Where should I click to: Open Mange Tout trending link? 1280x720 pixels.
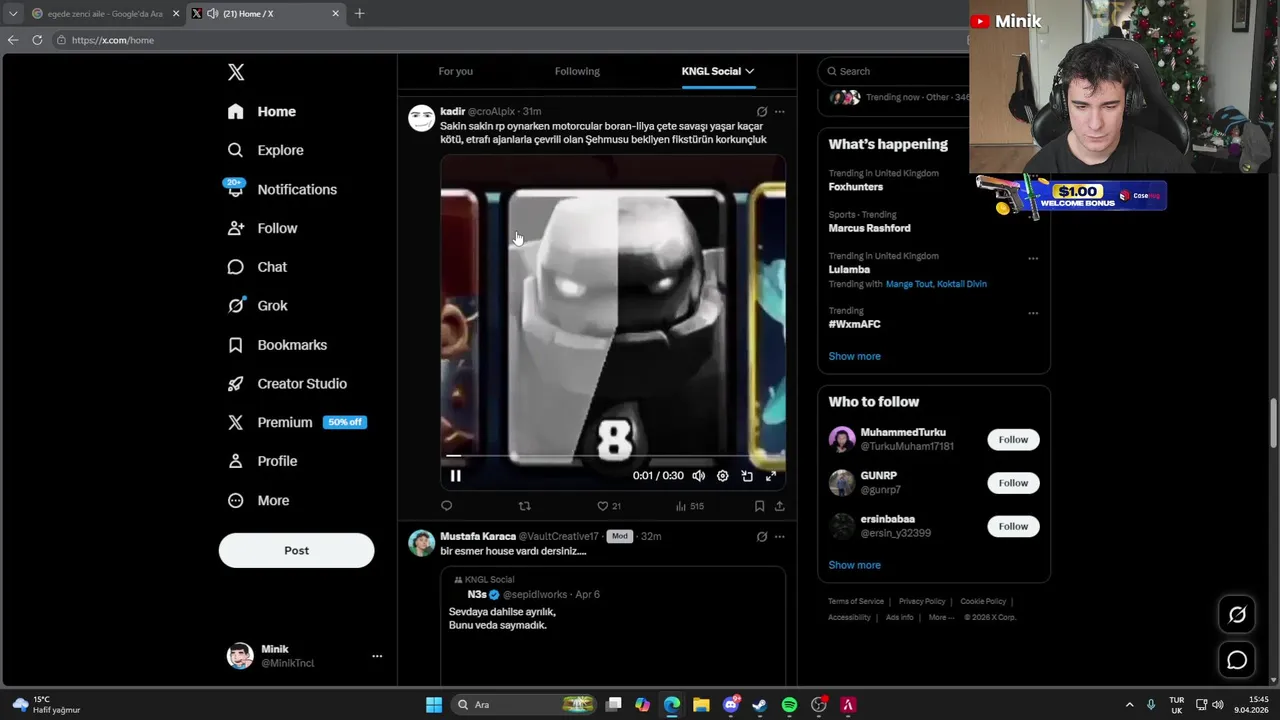coord(909,284)
